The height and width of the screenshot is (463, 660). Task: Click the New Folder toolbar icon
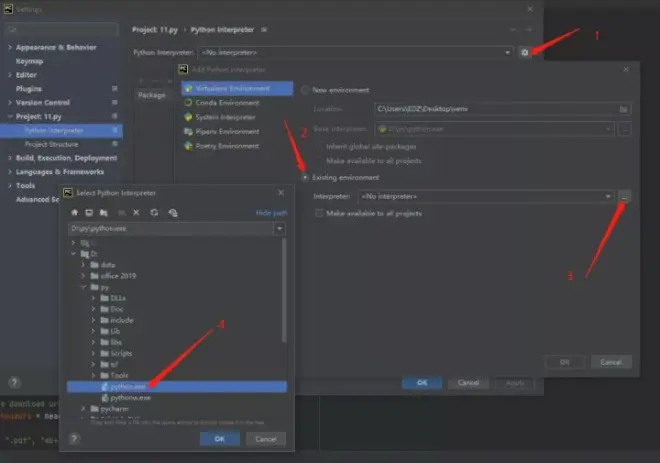point(122,213)
